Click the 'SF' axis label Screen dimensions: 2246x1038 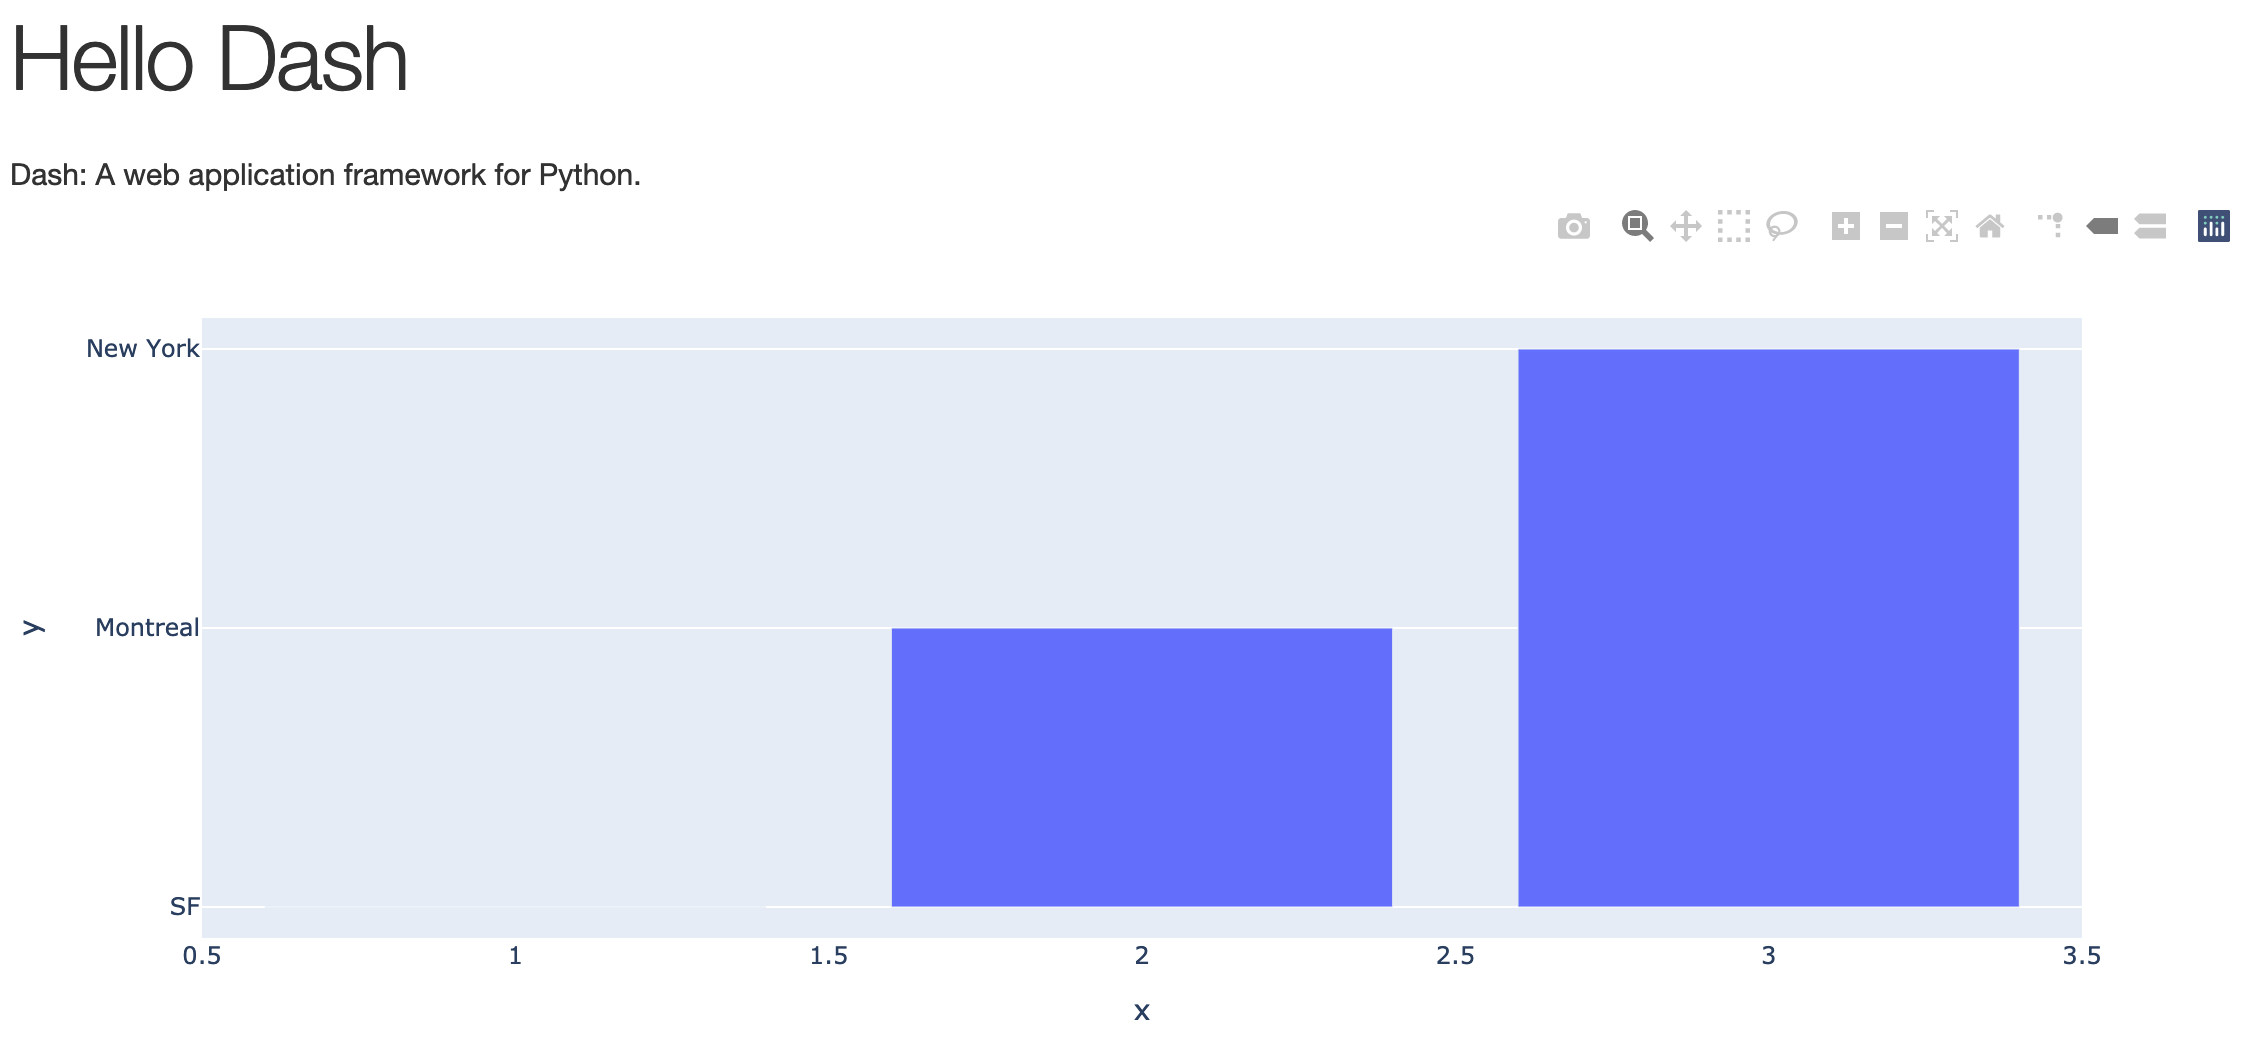point(183,908)
